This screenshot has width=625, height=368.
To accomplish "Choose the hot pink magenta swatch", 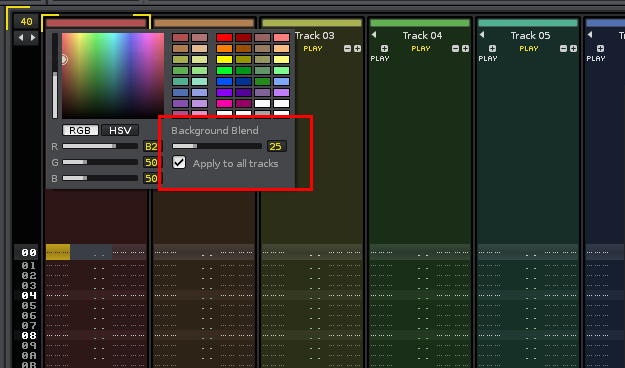I will coord(224,103).
